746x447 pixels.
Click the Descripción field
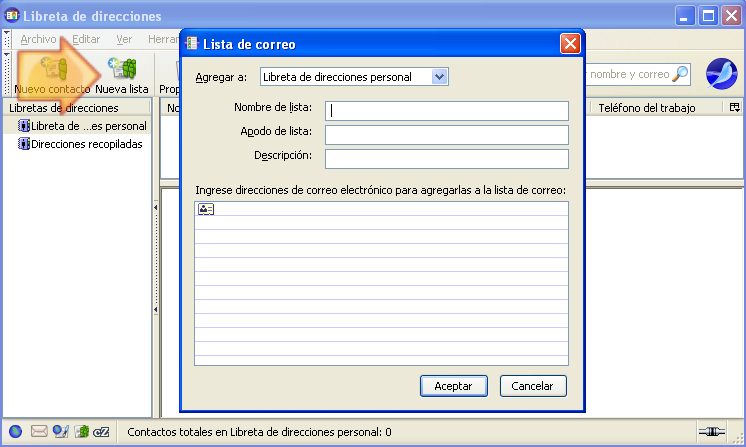tap(447, 159)
